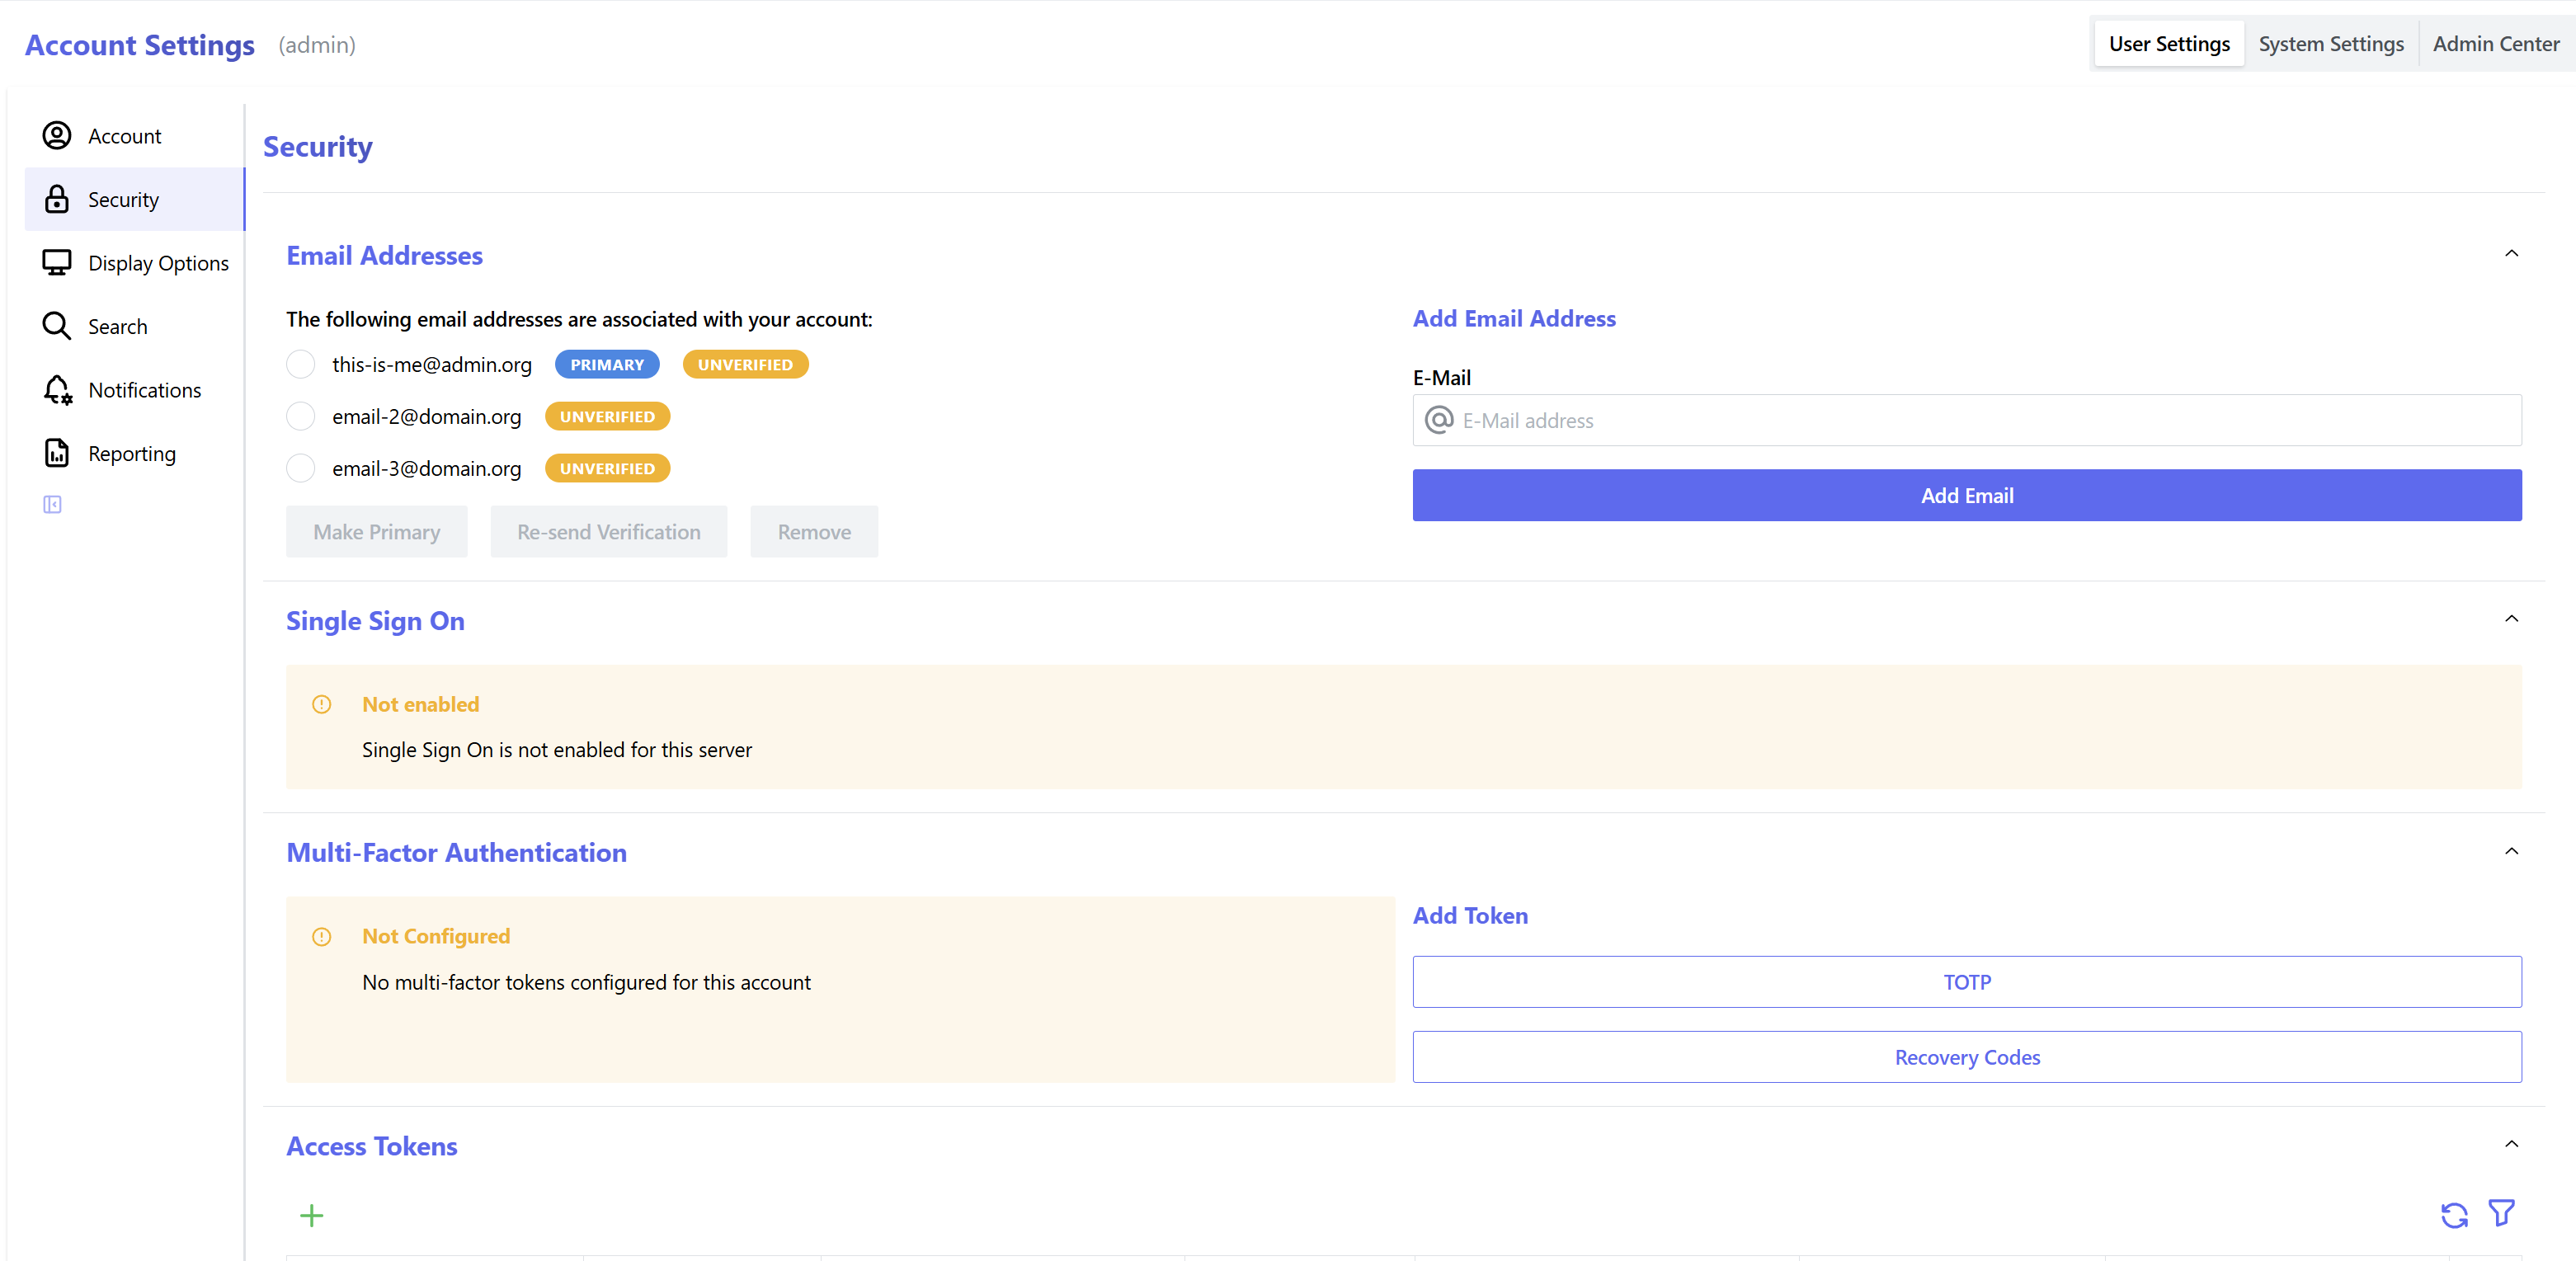This screenshot has height=1261, width=2576.
Task: Refresh the access tokens list
Action: (x=2453, y=1215)
